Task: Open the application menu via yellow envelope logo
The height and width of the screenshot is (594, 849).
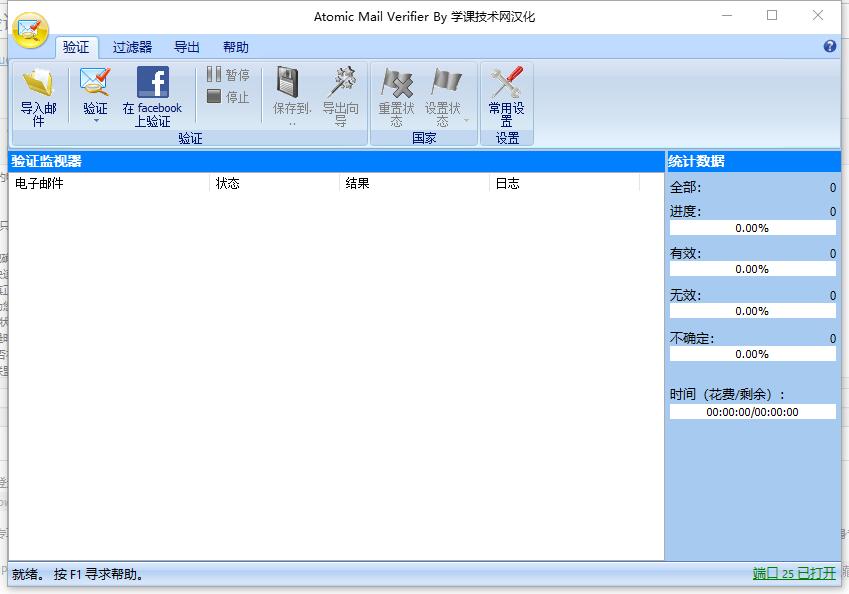Action: pos(29,29)
